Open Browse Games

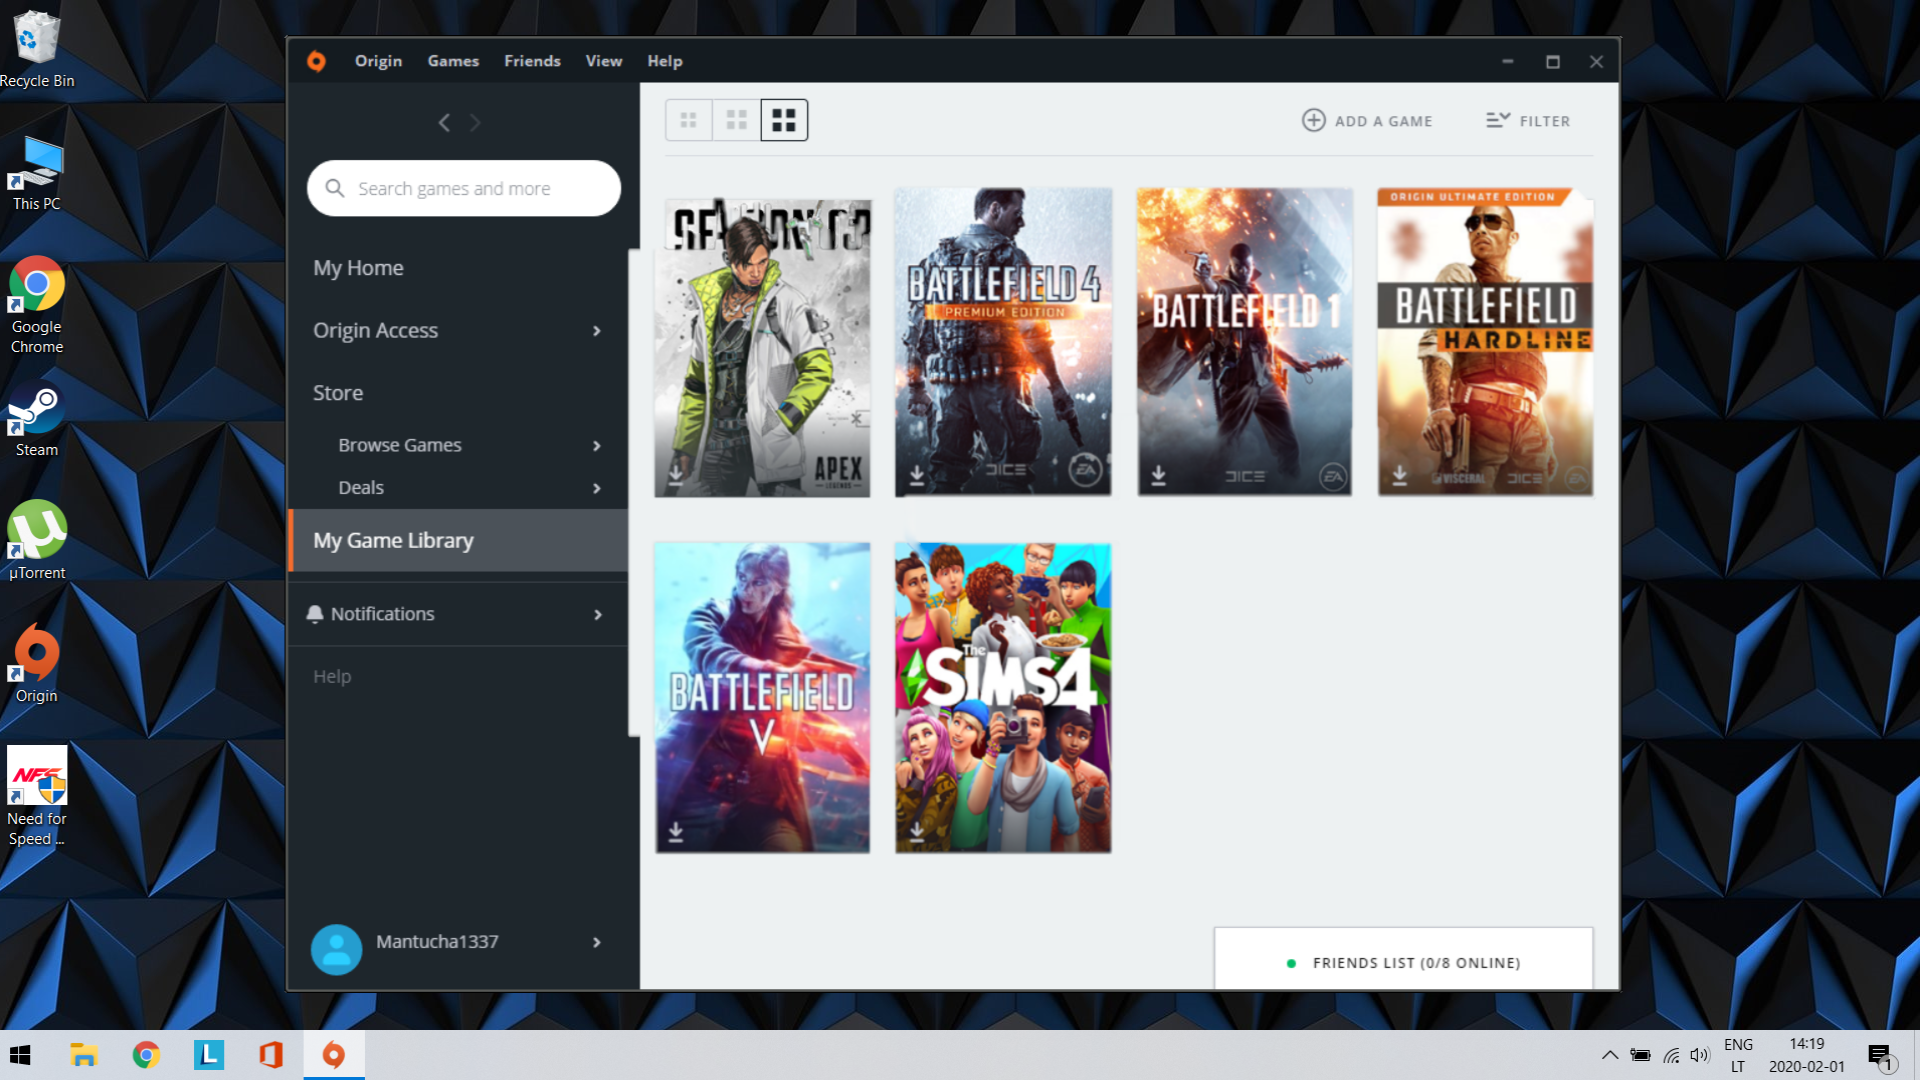click(400, 445)
